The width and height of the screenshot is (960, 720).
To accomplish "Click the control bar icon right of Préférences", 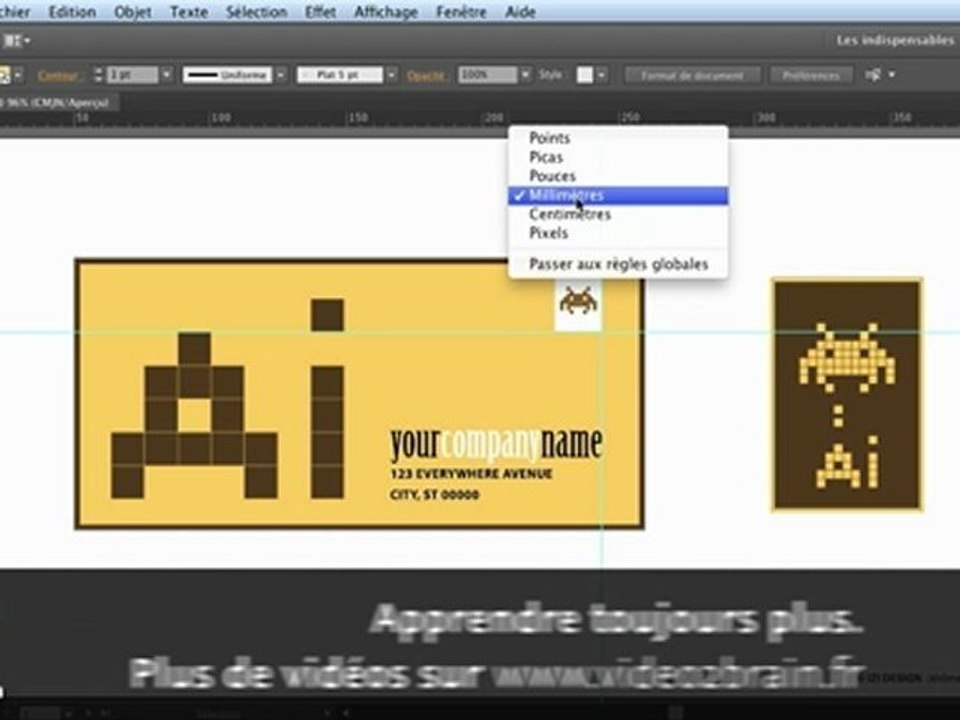I will (873, 75).
